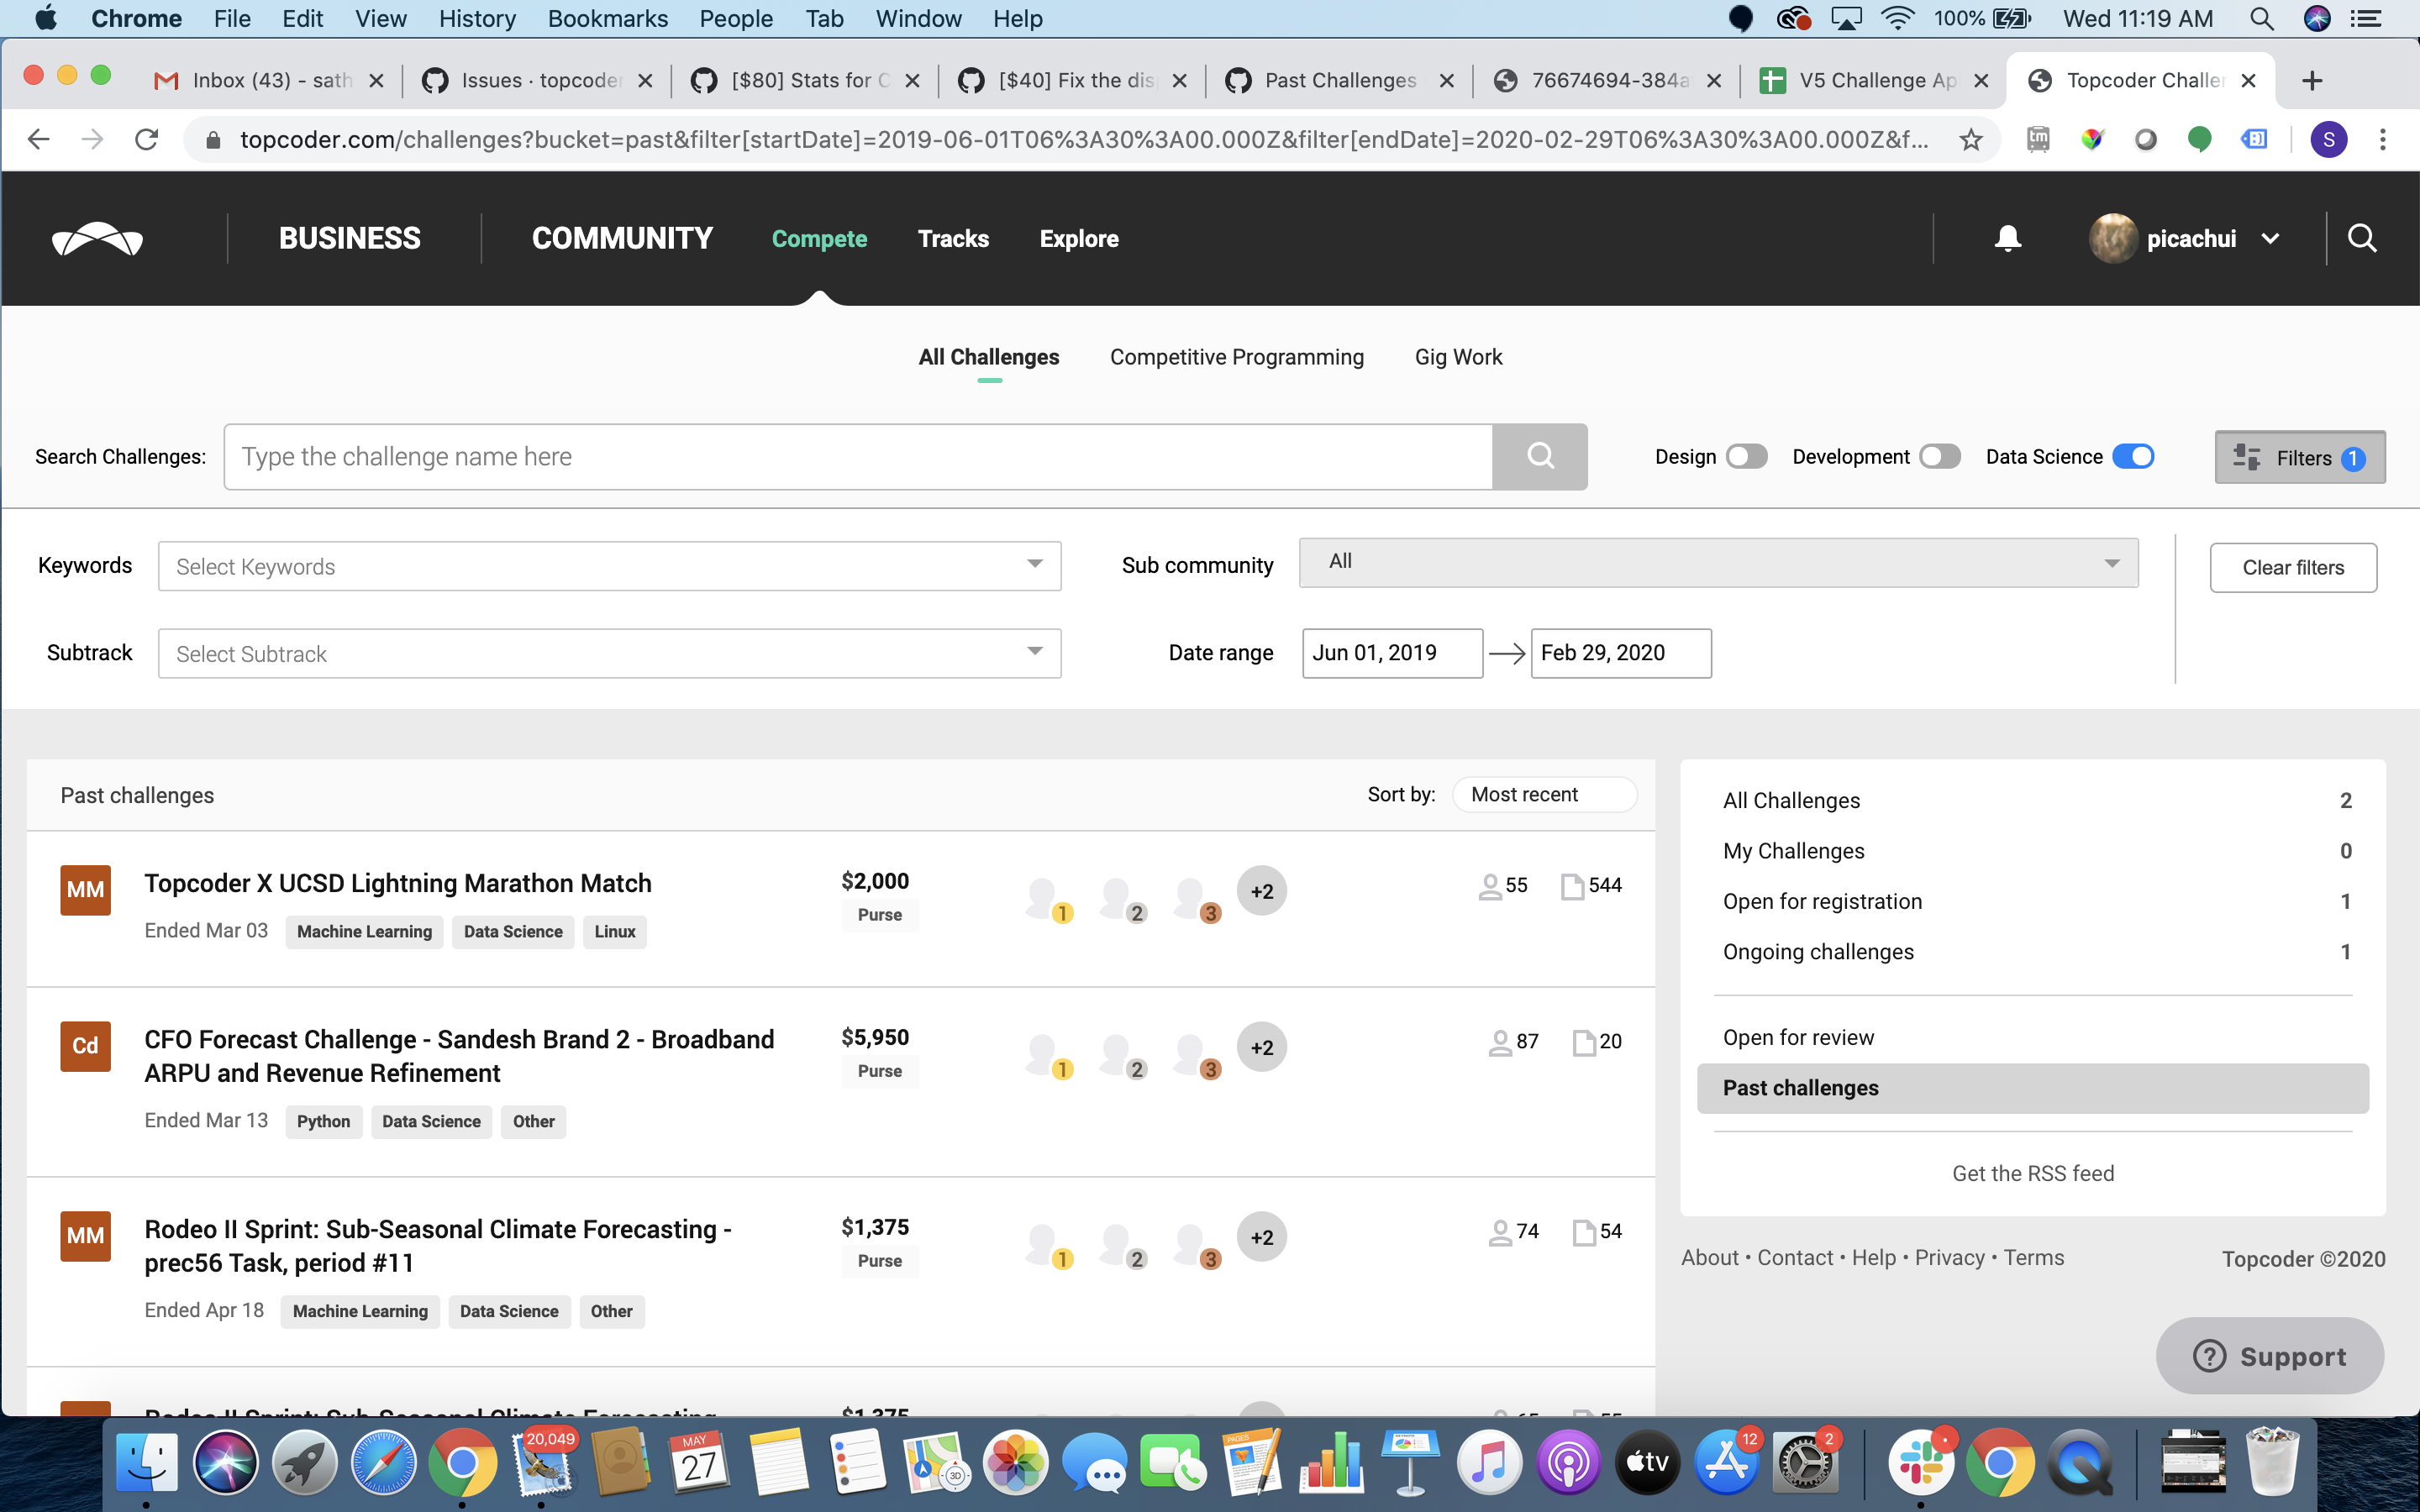Expand the Keywords dropdown

coord(609,566)
